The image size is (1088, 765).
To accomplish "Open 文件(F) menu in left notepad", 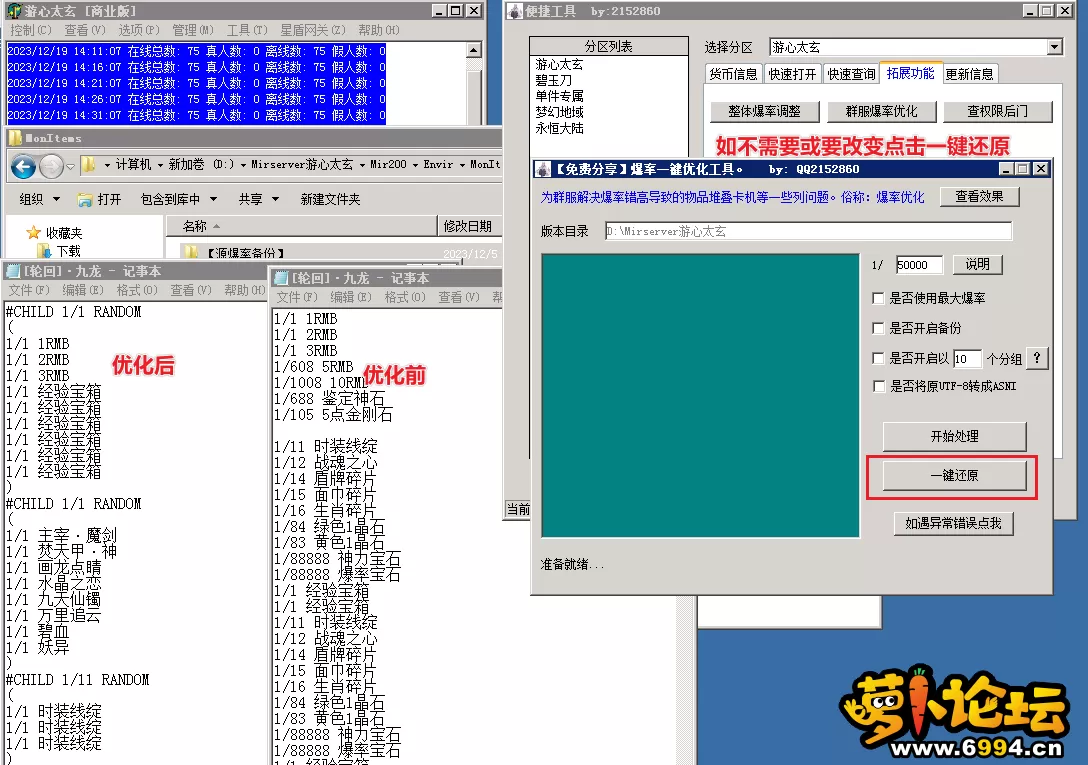I will pyautogui.click(x=29, y=289).
